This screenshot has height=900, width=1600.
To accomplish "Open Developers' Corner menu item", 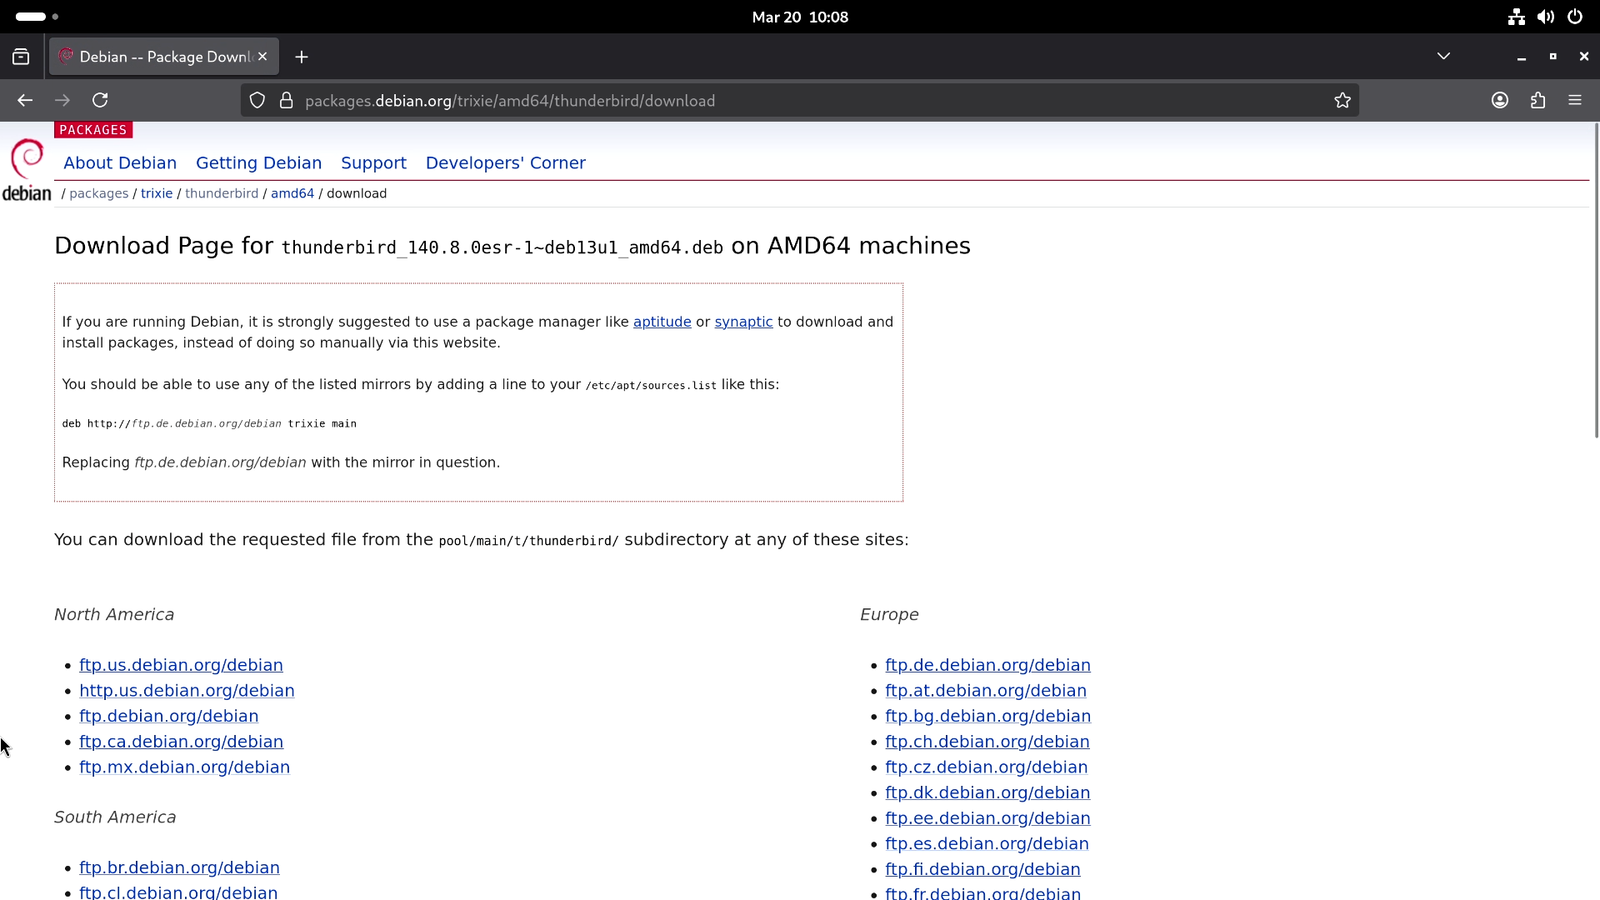I will click(506, 163).
